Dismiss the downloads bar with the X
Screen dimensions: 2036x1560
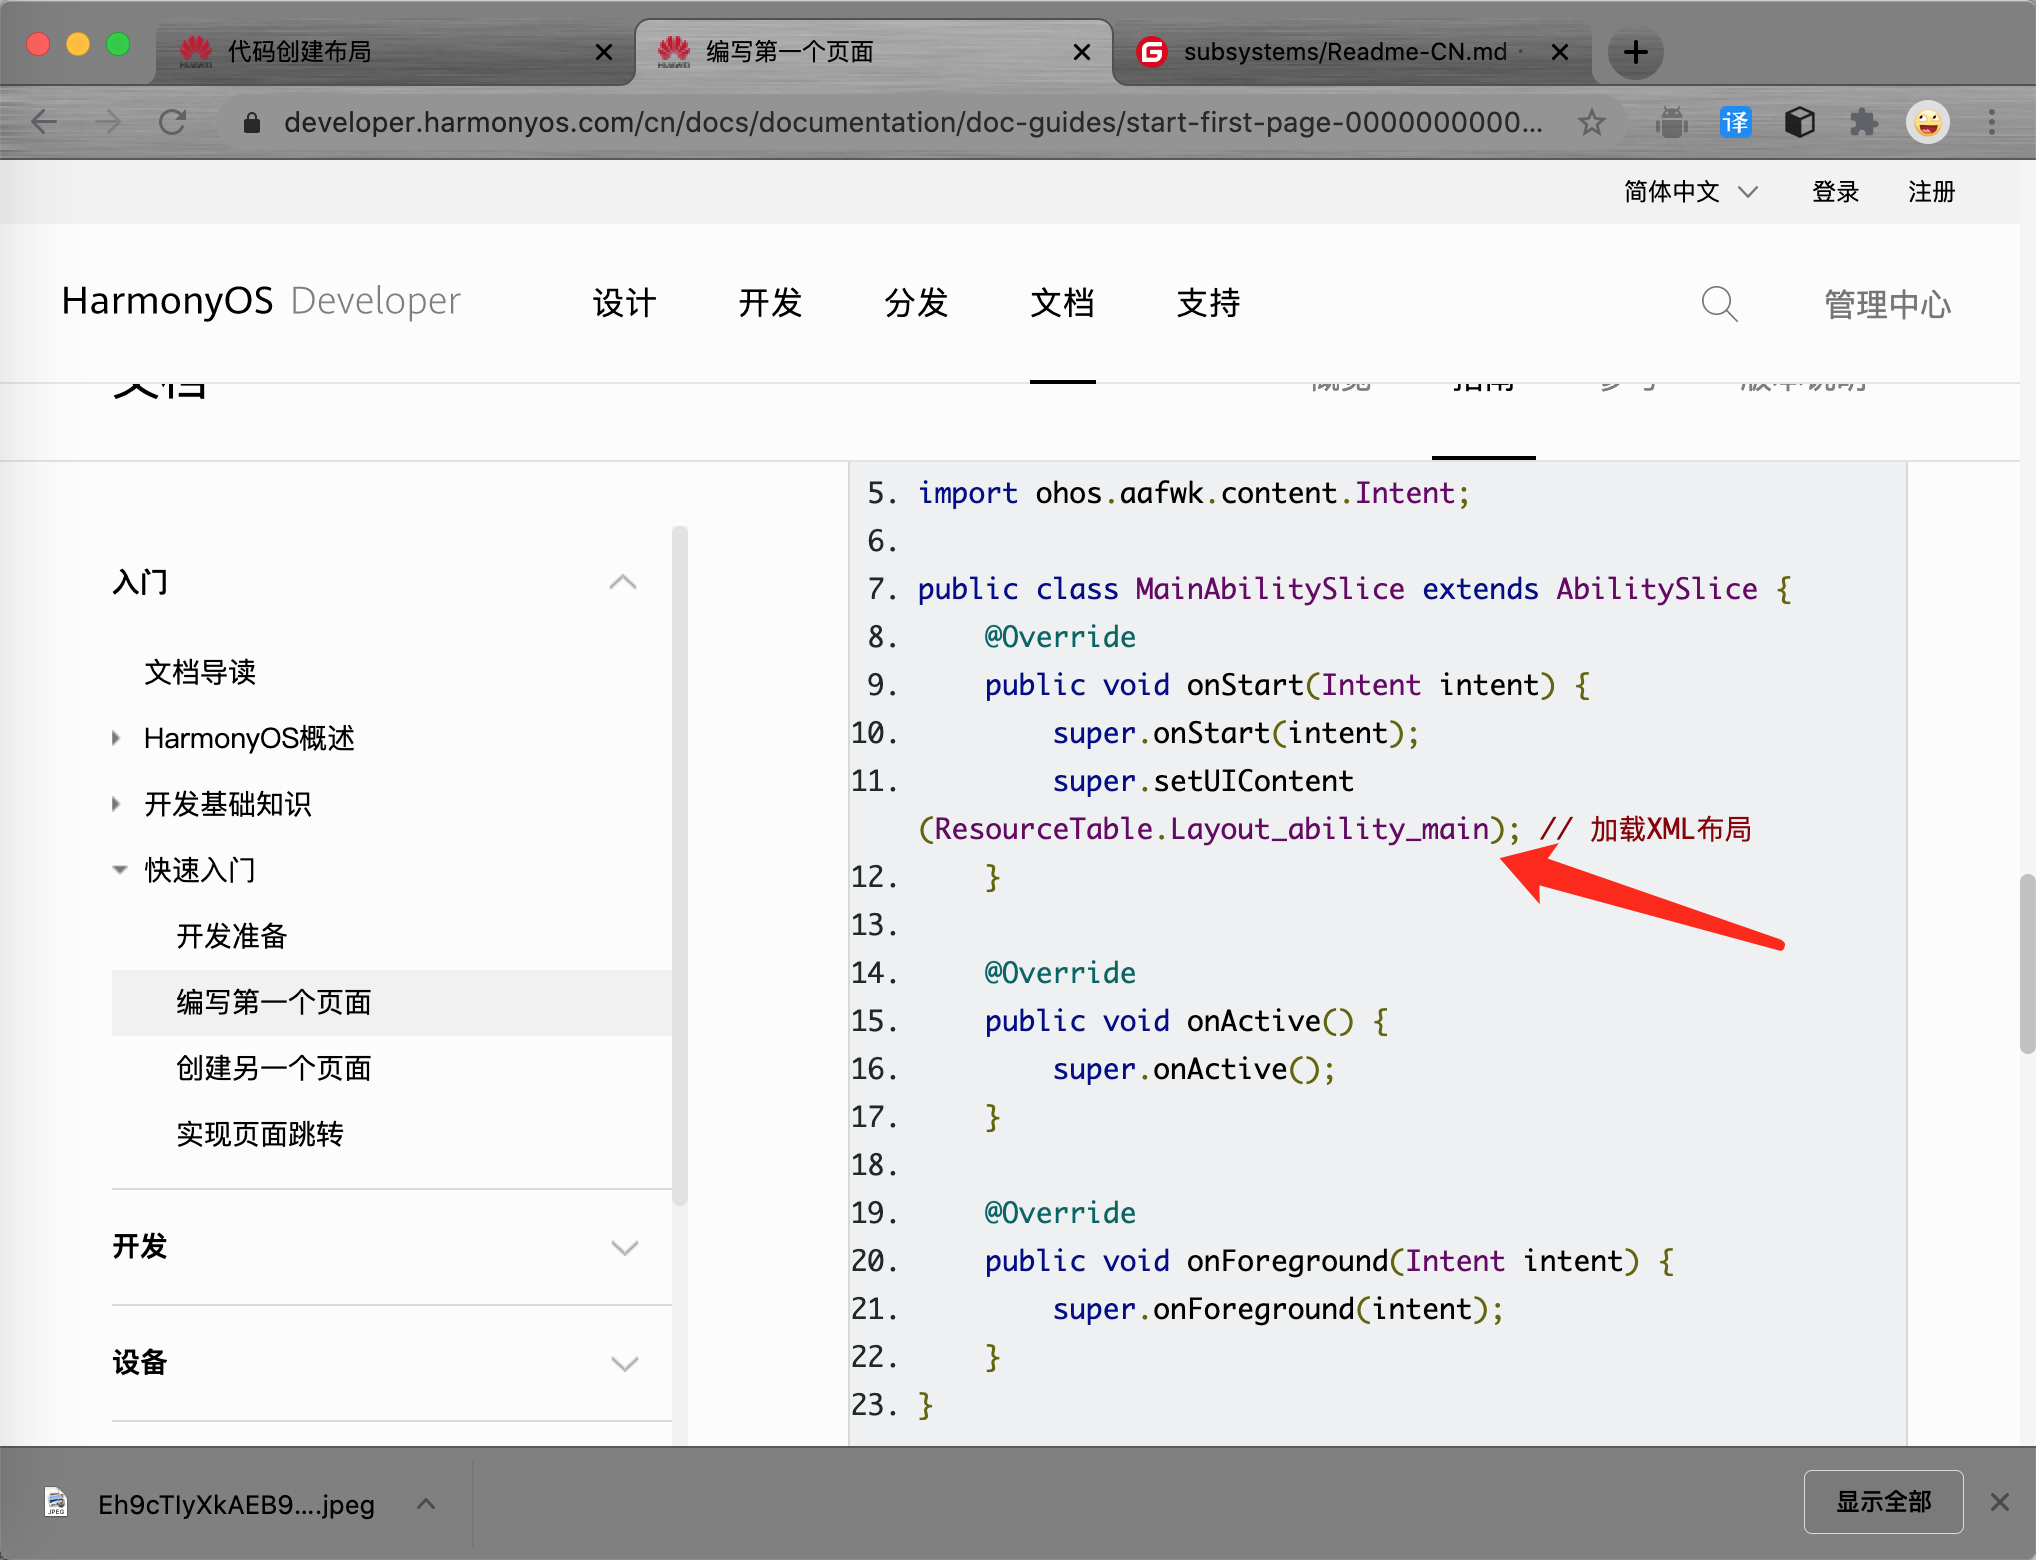[2000, 1501]
